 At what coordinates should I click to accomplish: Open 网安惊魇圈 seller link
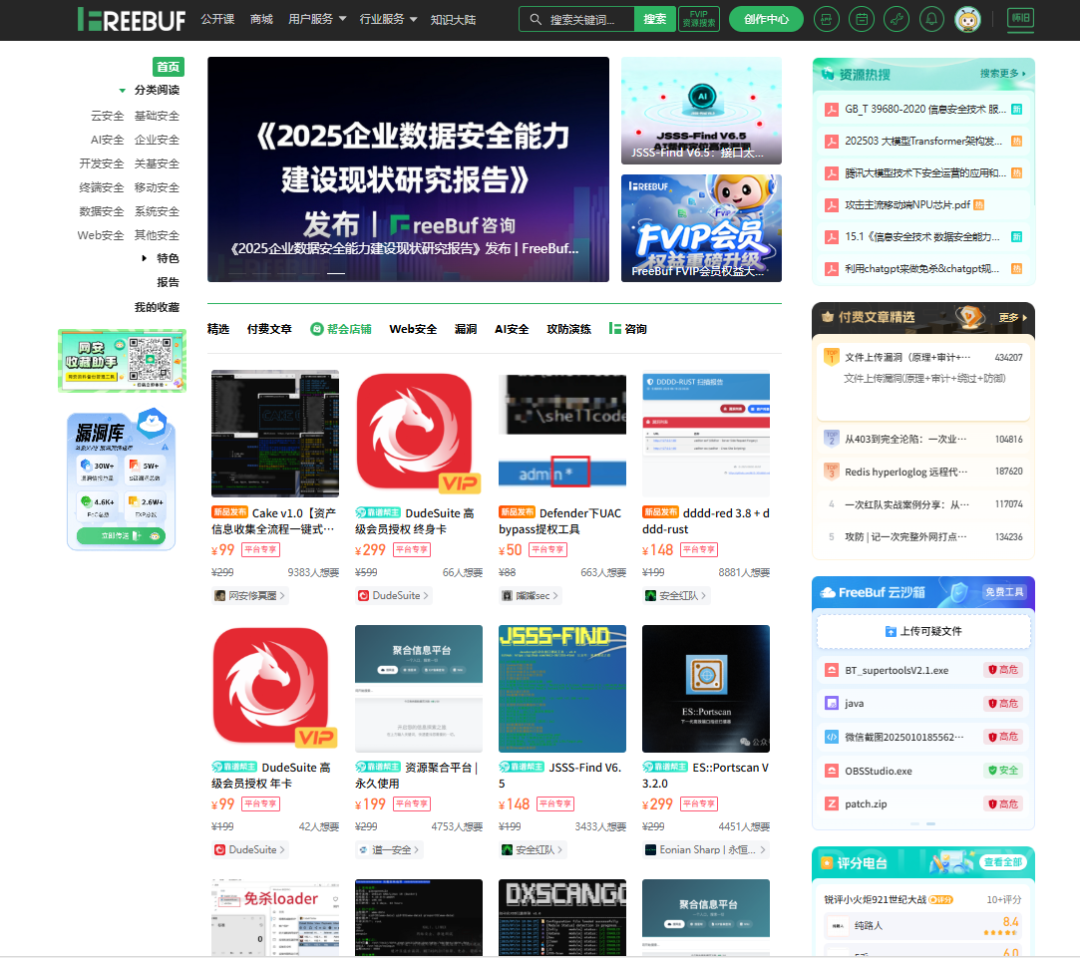249,596
